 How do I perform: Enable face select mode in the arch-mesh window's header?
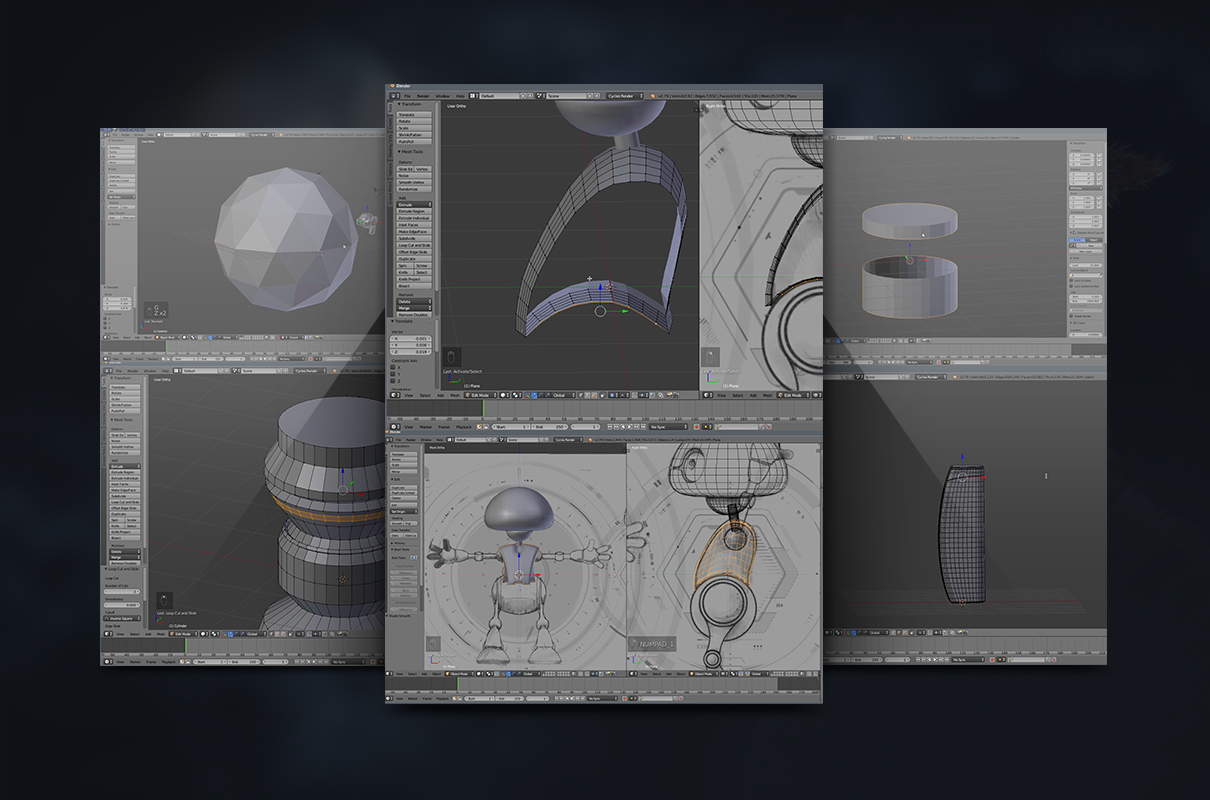click(x=594, y=395)
